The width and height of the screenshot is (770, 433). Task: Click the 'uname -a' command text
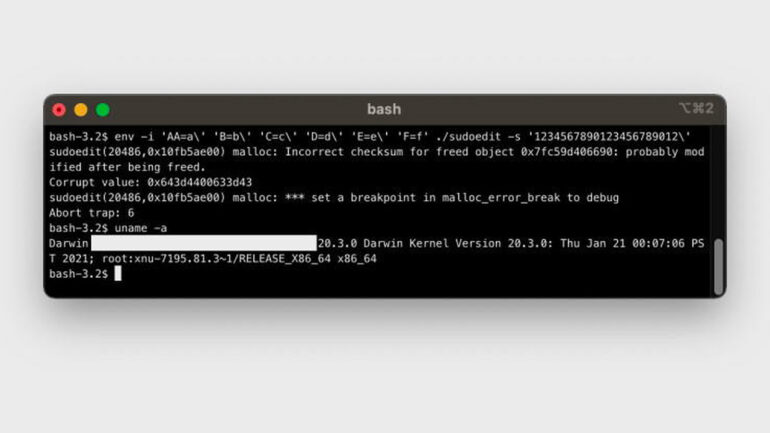coord(141,228)
